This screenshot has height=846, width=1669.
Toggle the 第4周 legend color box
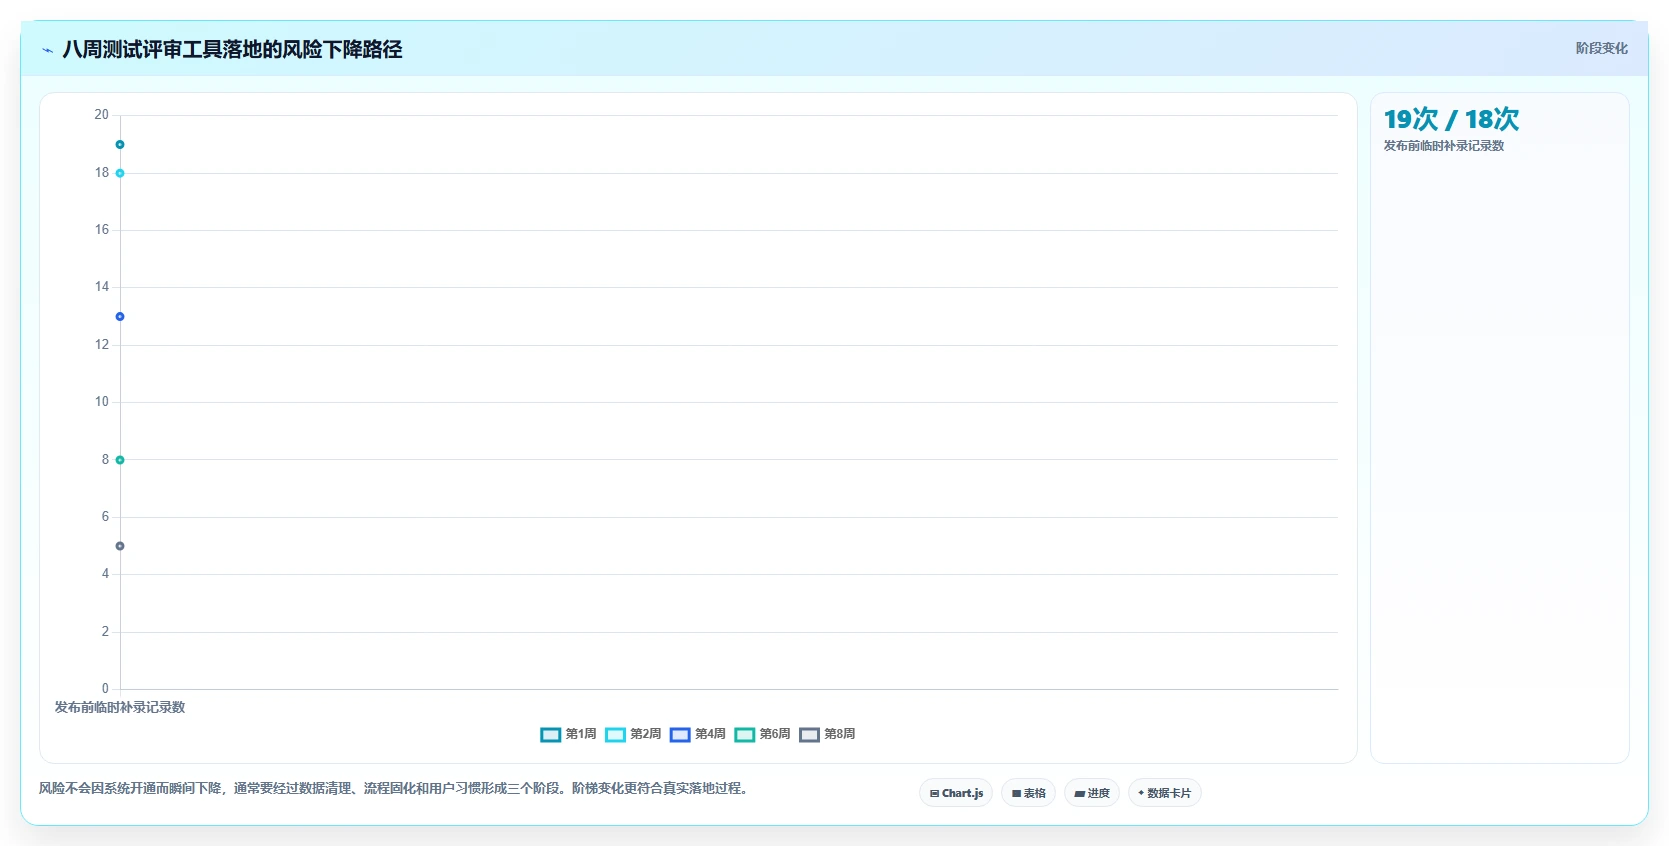[x=680, y=735]
